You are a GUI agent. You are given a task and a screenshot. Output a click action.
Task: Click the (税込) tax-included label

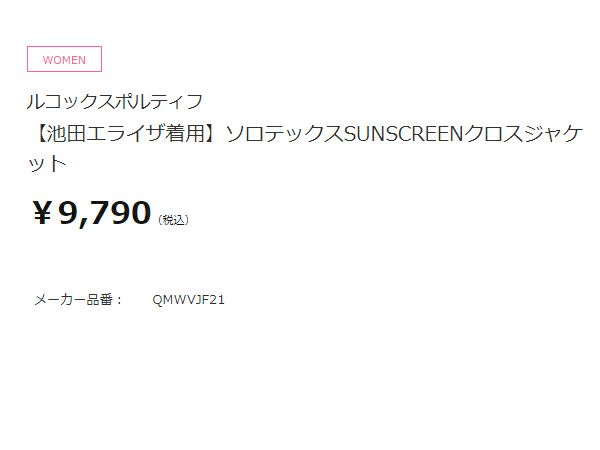173,220
